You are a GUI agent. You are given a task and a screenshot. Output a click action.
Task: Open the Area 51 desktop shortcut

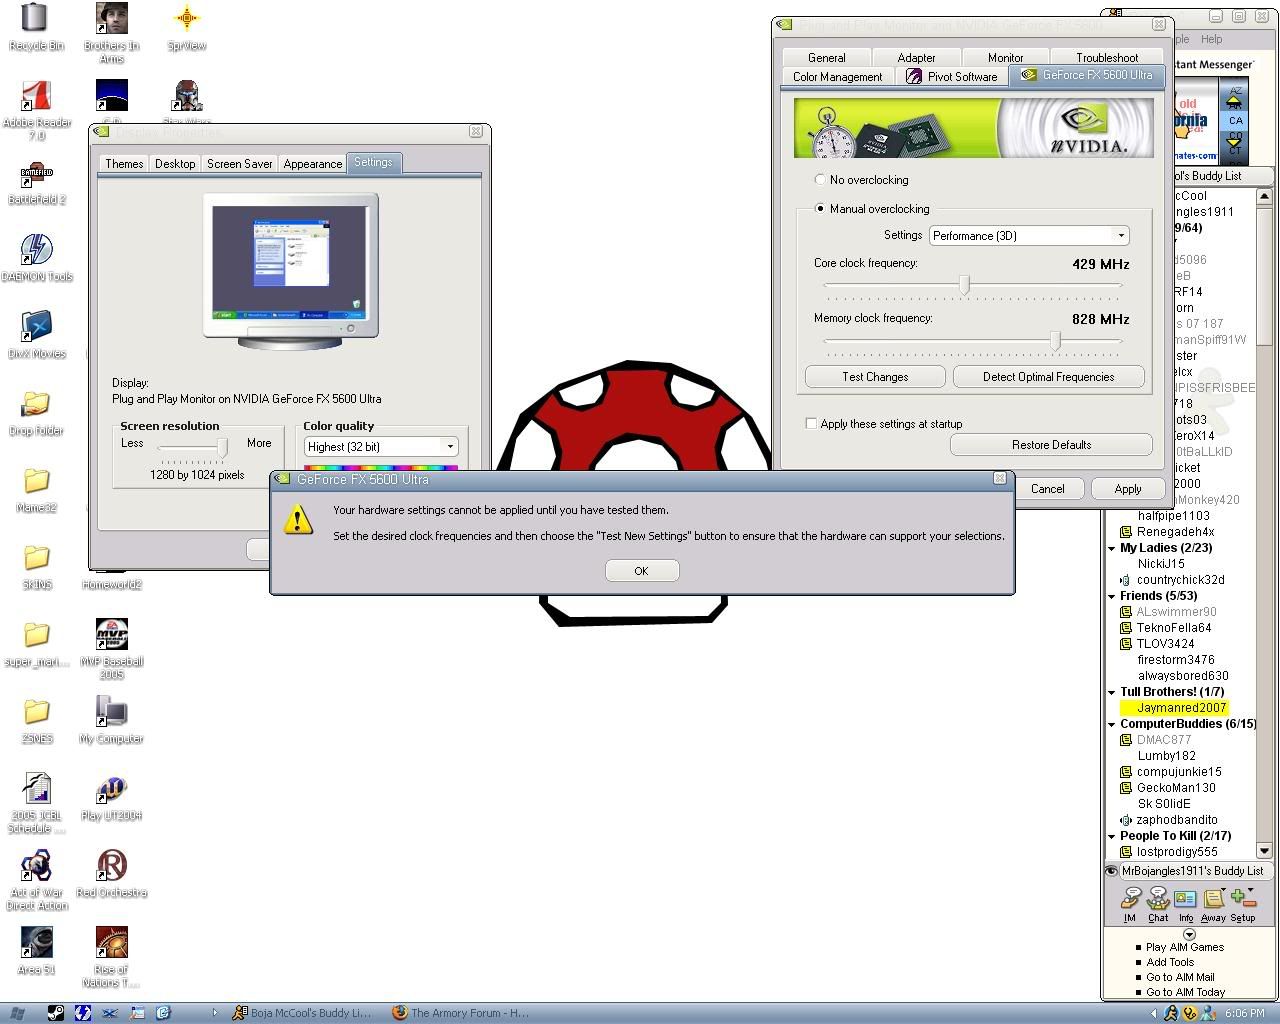(36, 949)
